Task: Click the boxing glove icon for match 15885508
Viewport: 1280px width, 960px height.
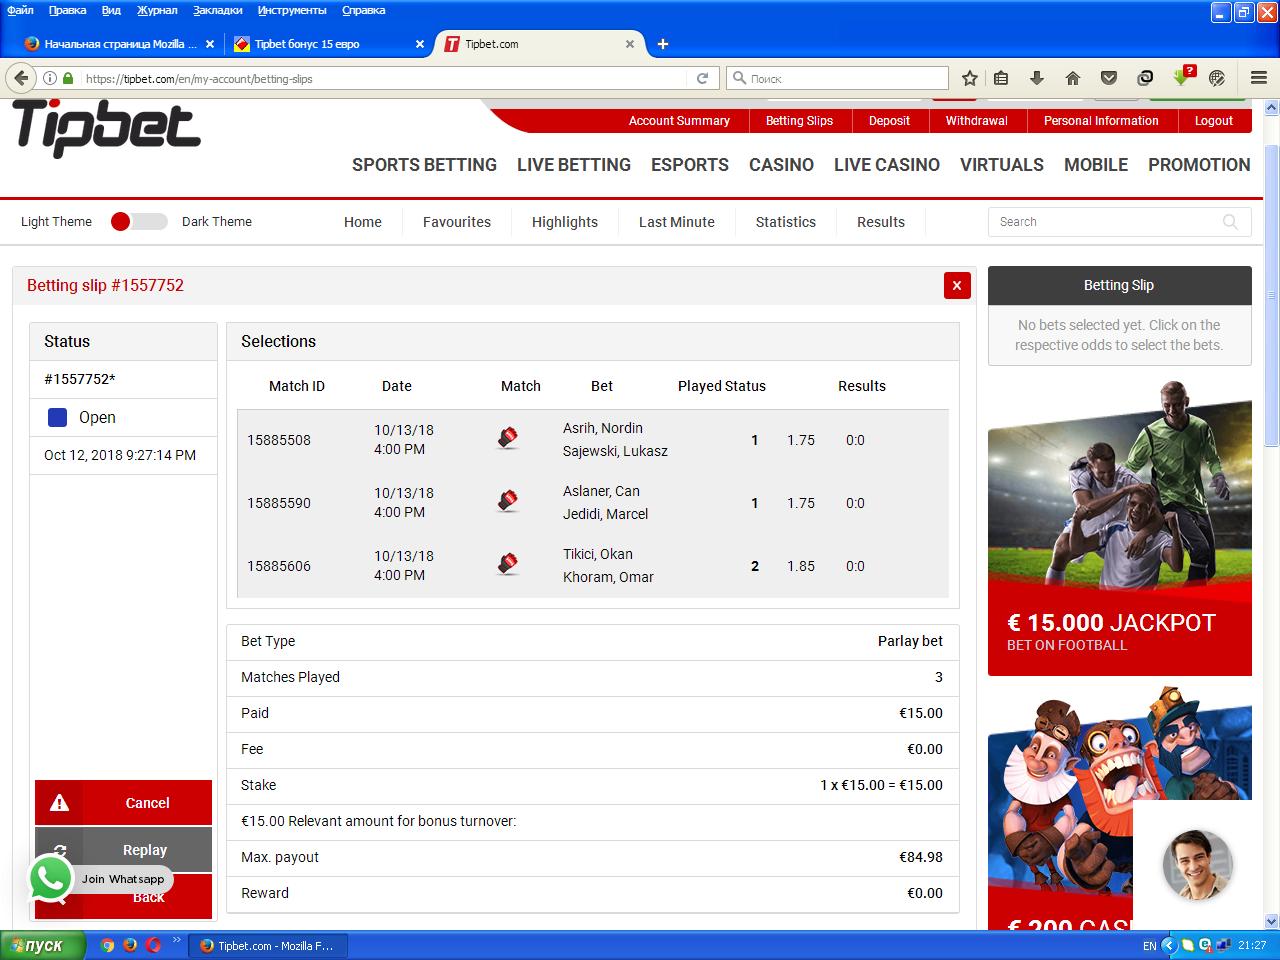Action: [508, 439]
